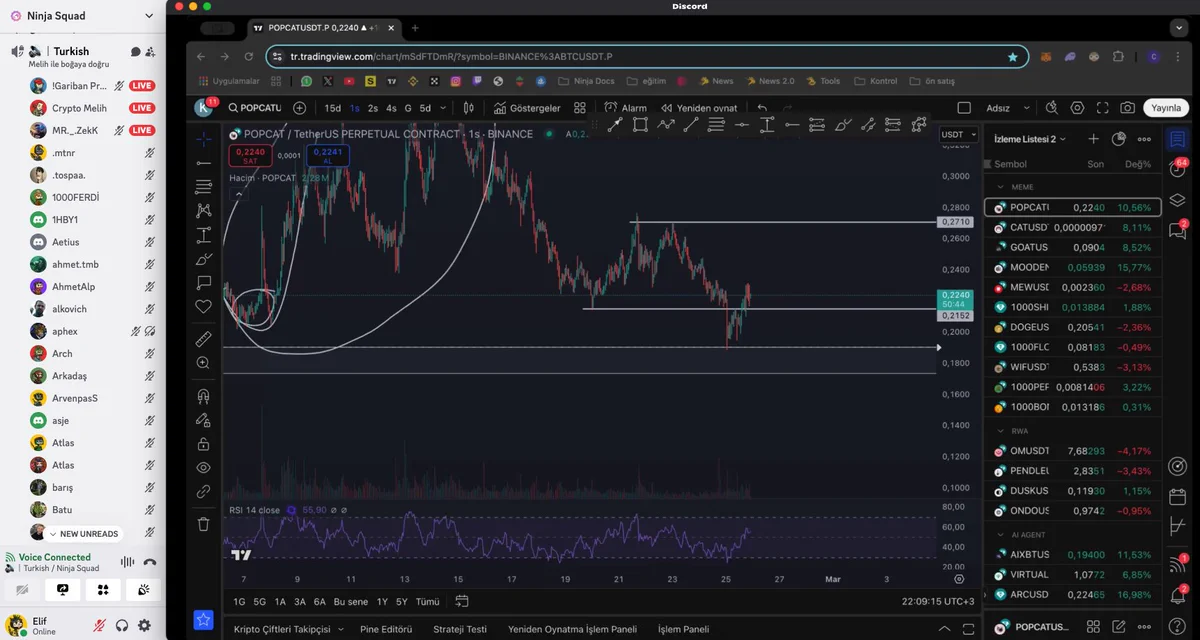
Task: Open Yeniden Oynatma İşlem Paneli tab
Action: tap(572, 629)
